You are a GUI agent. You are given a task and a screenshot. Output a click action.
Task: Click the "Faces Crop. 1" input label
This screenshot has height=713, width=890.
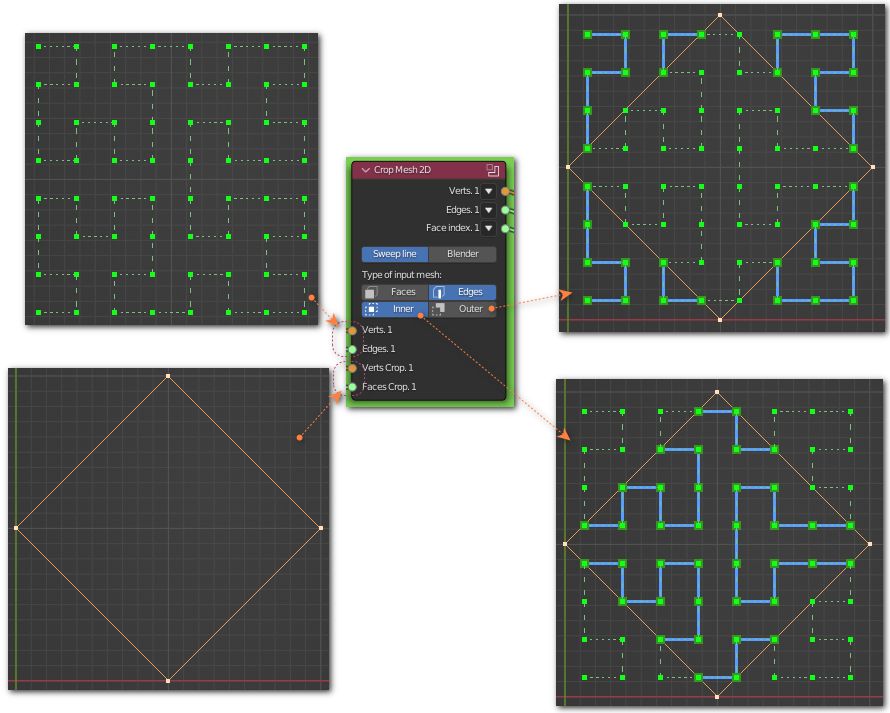click(389, 387)
